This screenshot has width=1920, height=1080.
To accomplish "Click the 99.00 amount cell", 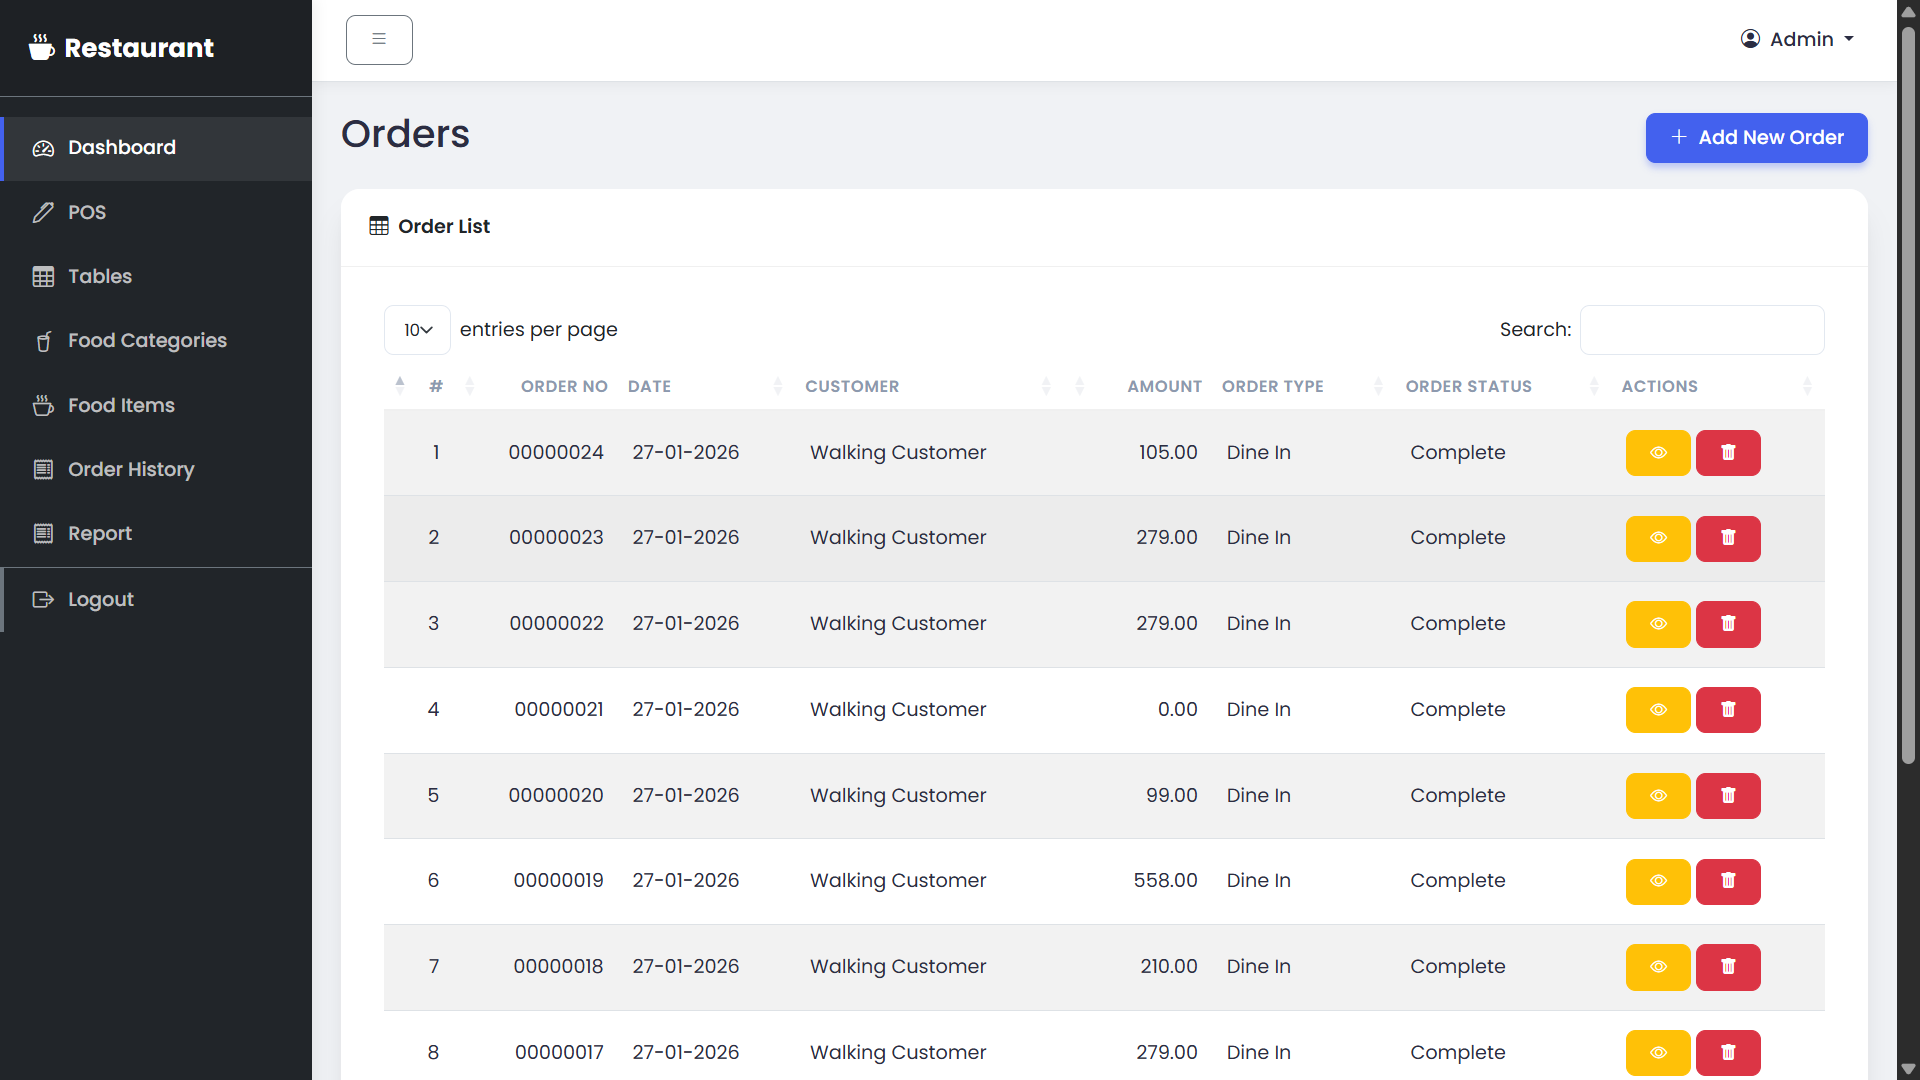I will (1171, 796).
